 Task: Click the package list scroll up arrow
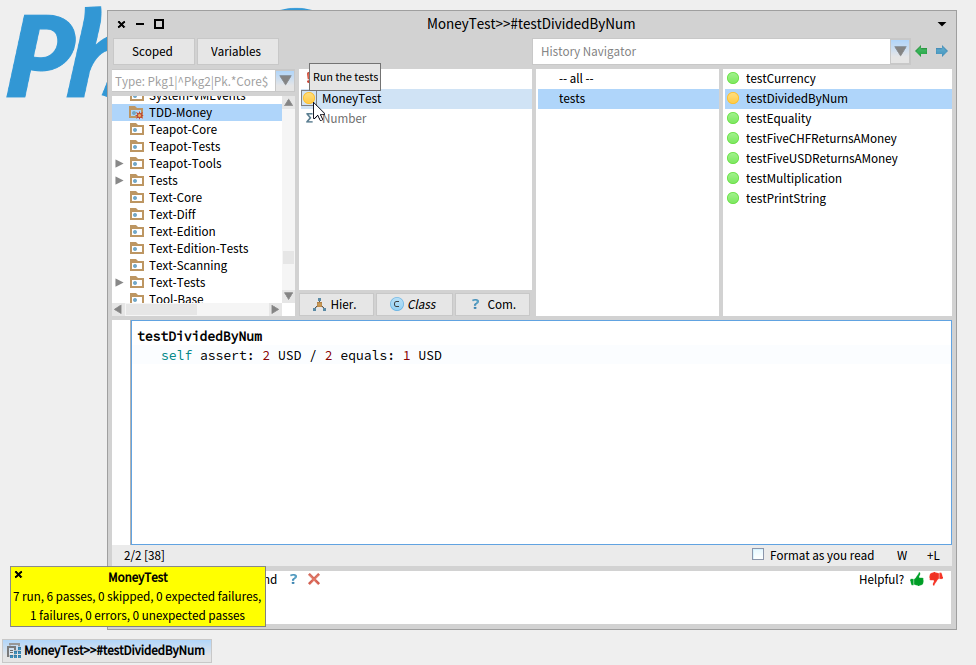pos(288,102)
